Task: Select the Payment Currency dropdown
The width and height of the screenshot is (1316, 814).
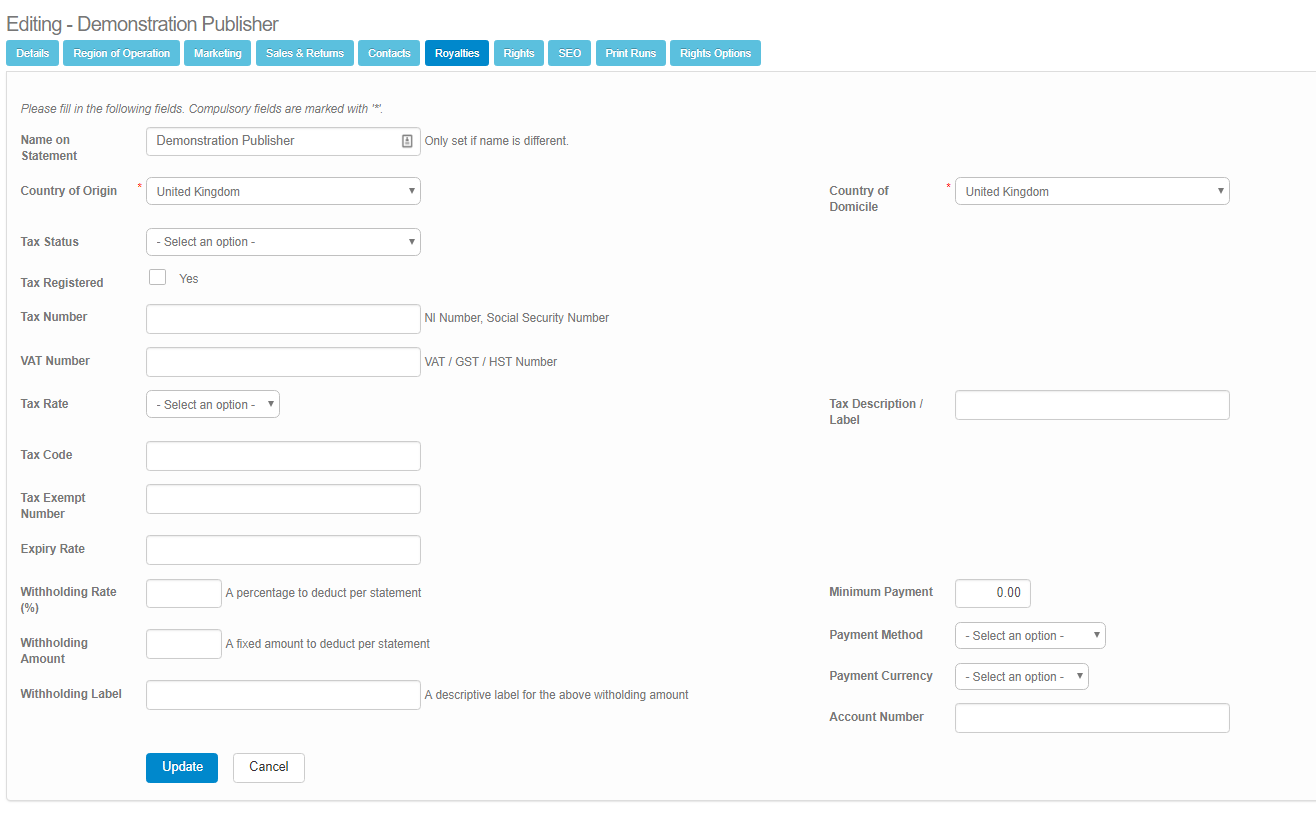Action: pos(1021,677)
